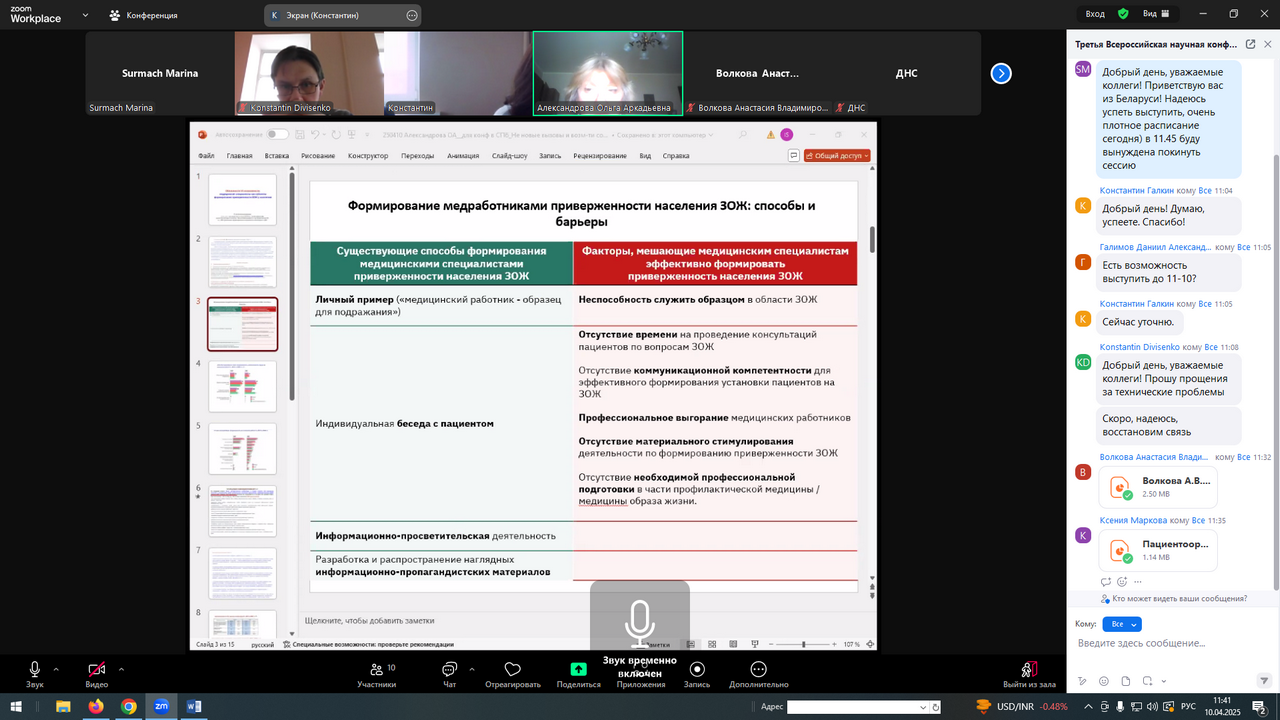This screenshot has width=1280, height=720.
Task: Select slide 2 thumbnail in PowerPoint
Action: [x=242, y=262]
